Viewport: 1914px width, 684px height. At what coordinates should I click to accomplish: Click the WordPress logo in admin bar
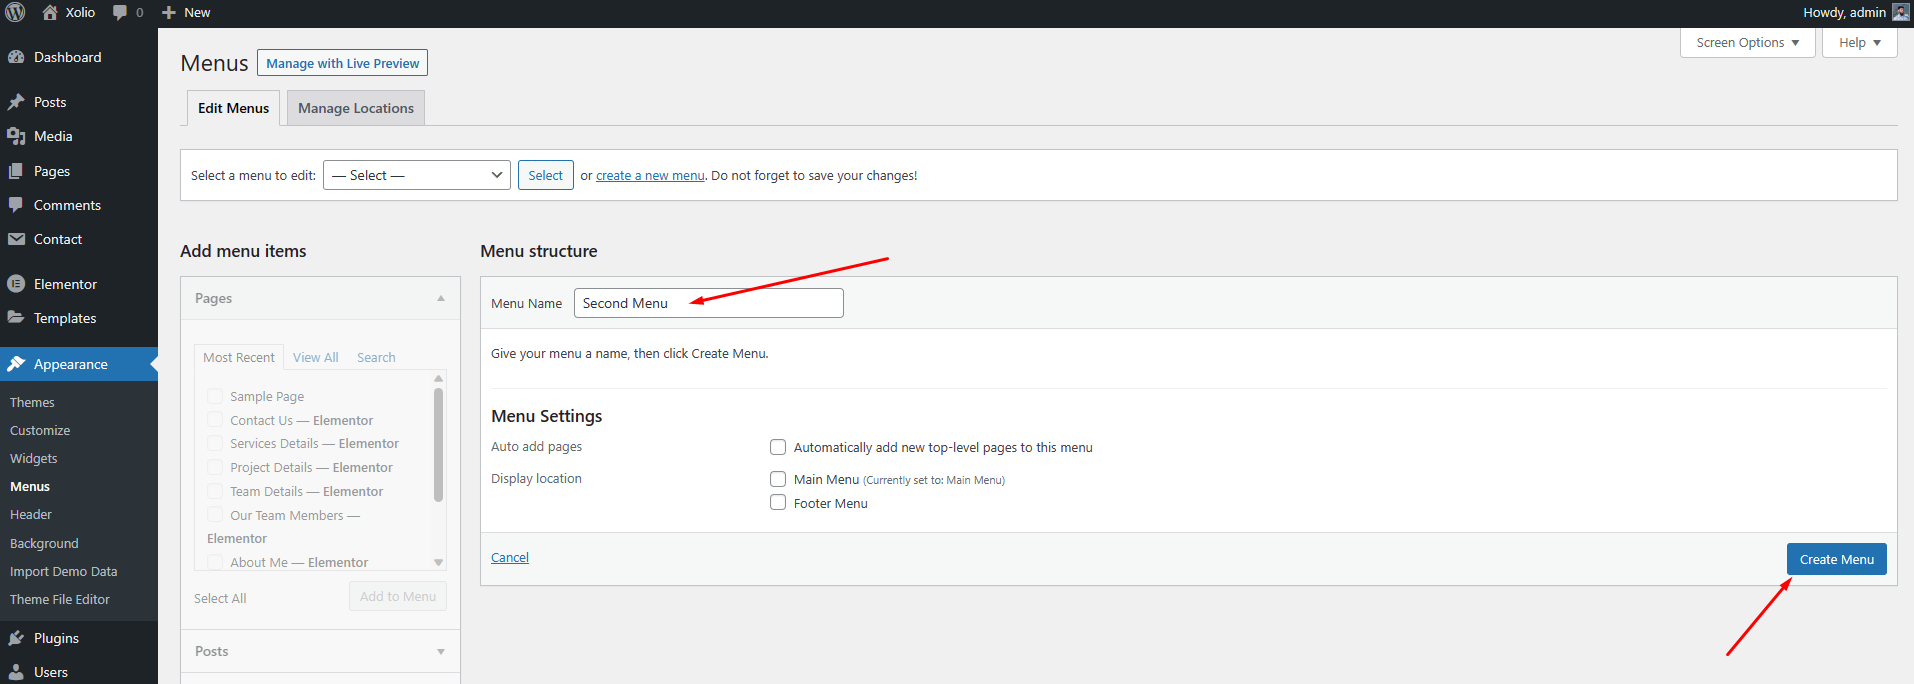[16, 13]
